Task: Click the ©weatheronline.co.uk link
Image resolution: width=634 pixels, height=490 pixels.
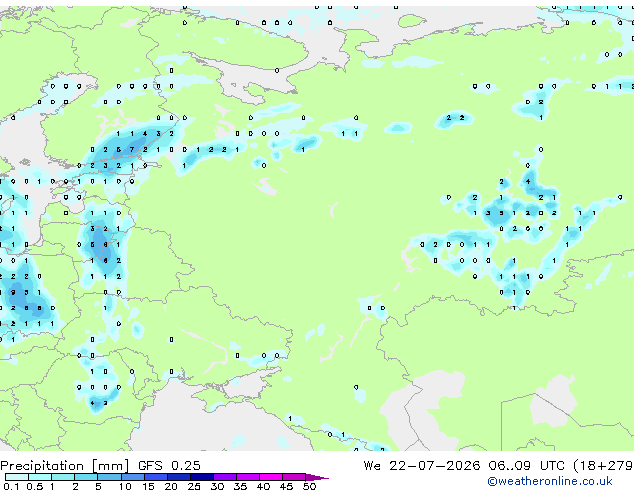Action: (x=549, y=481)
